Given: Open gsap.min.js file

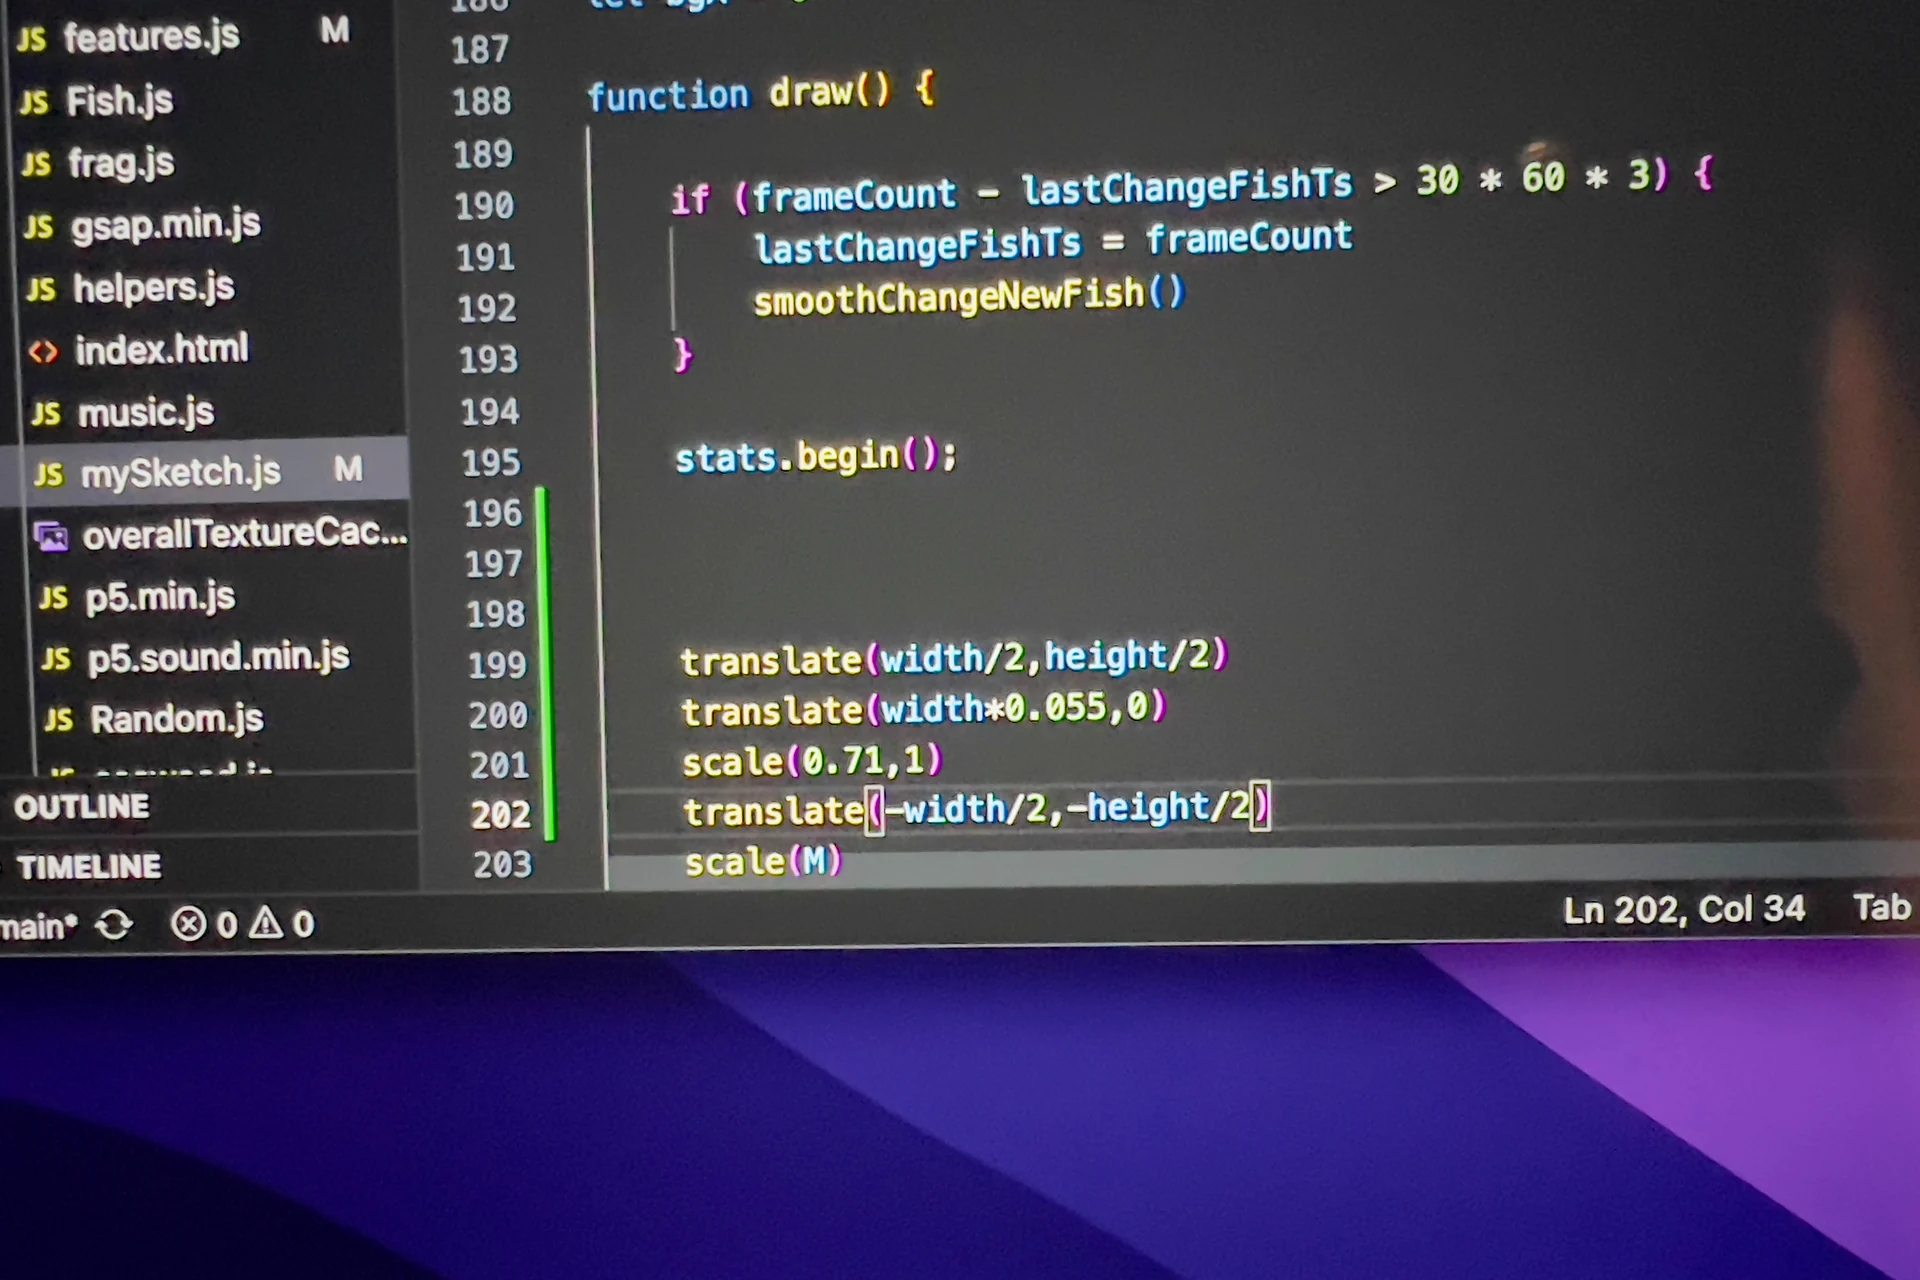Looking at the screenshot, I should click(165, 225).
